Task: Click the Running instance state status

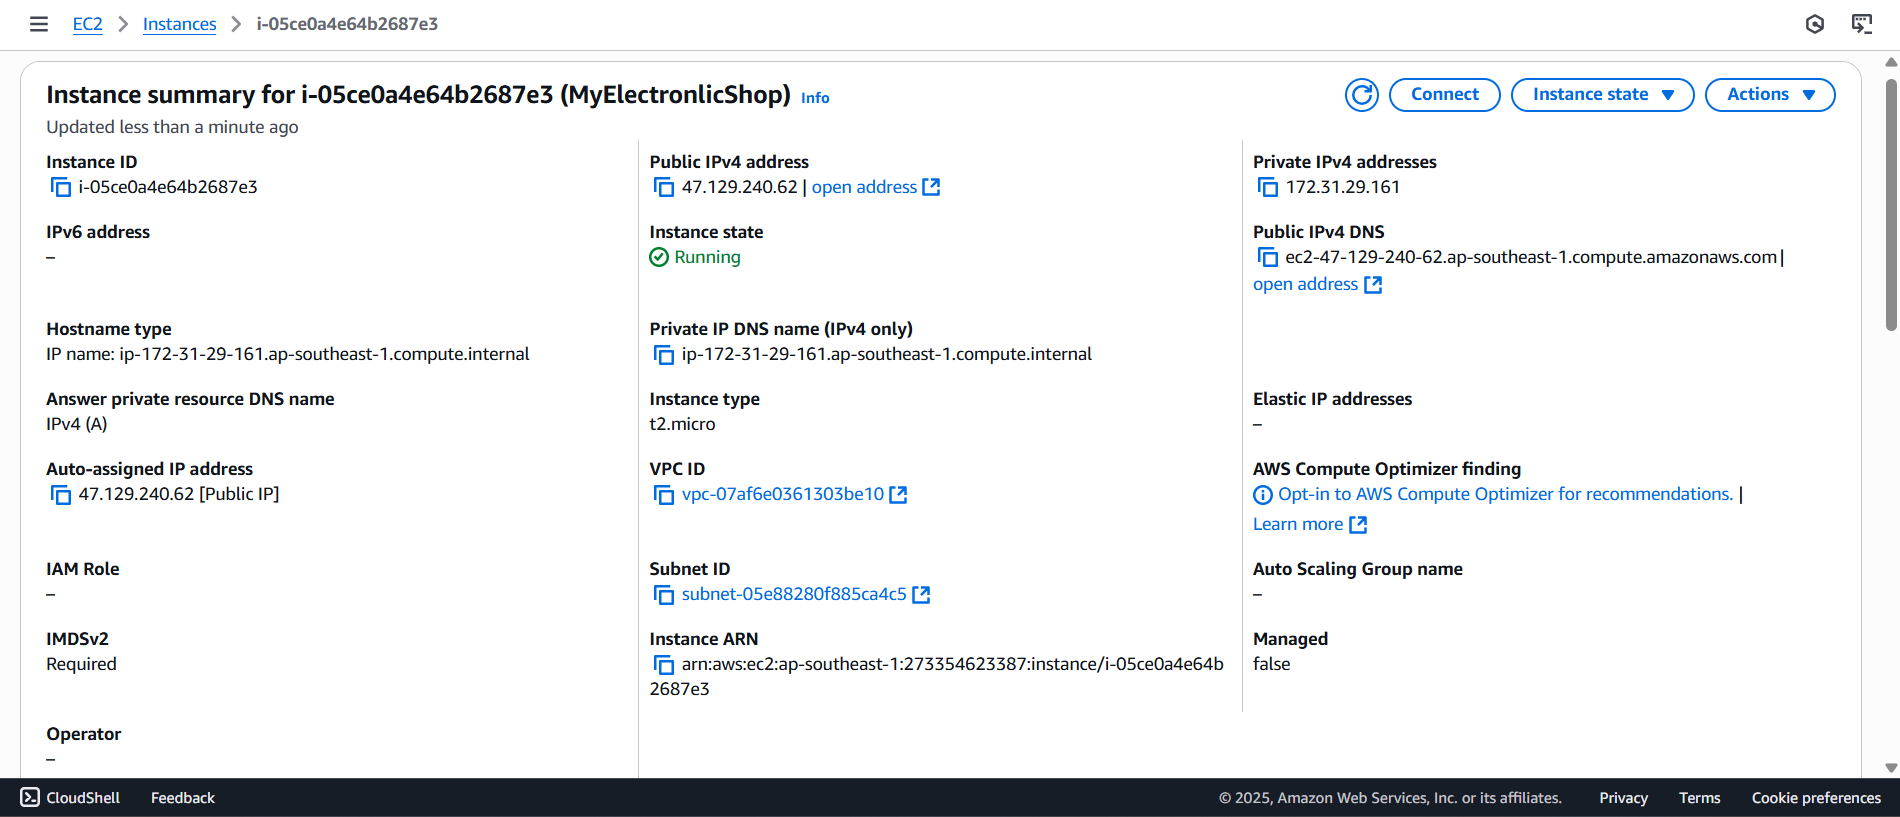Action: (695, 257)
